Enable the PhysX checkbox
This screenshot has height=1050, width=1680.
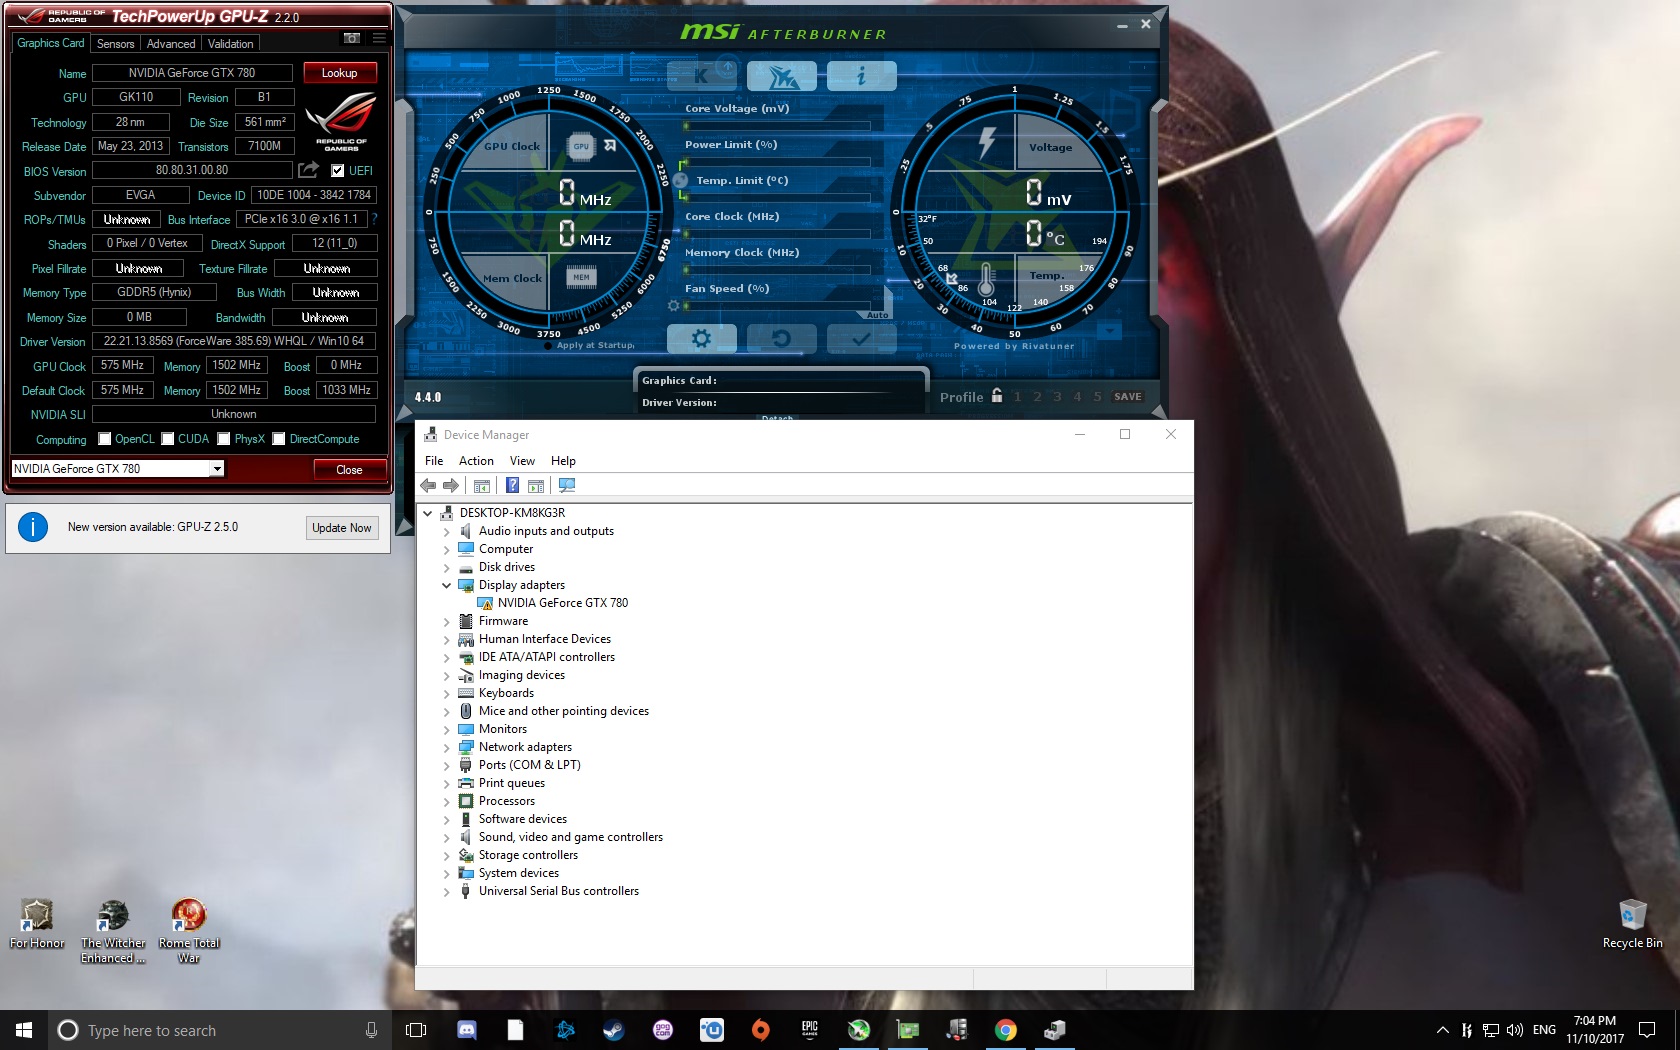pos(224,439)
